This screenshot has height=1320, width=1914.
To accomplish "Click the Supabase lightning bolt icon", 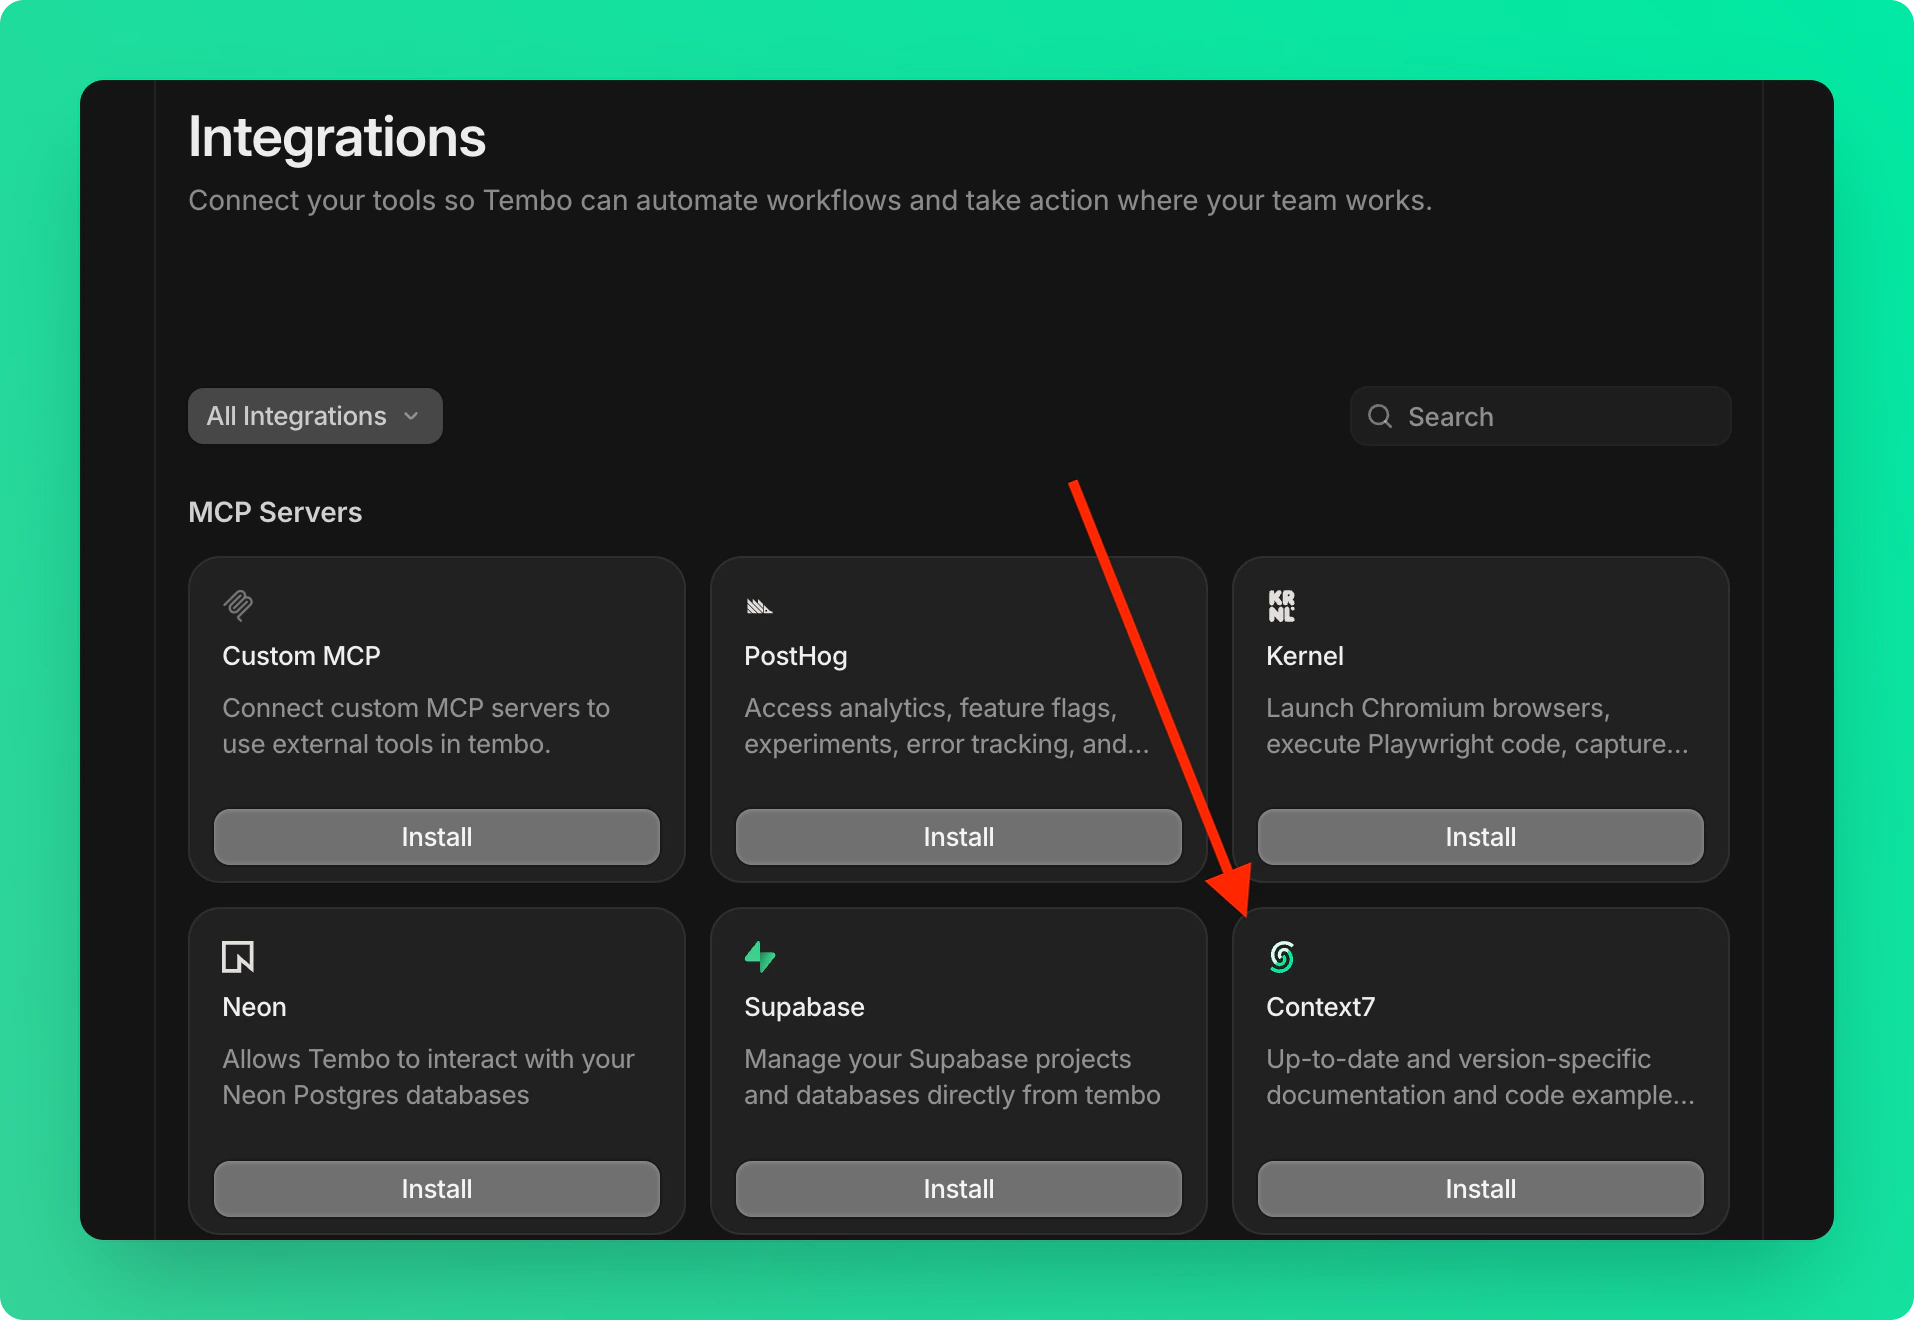I will (x=759, y=957).
